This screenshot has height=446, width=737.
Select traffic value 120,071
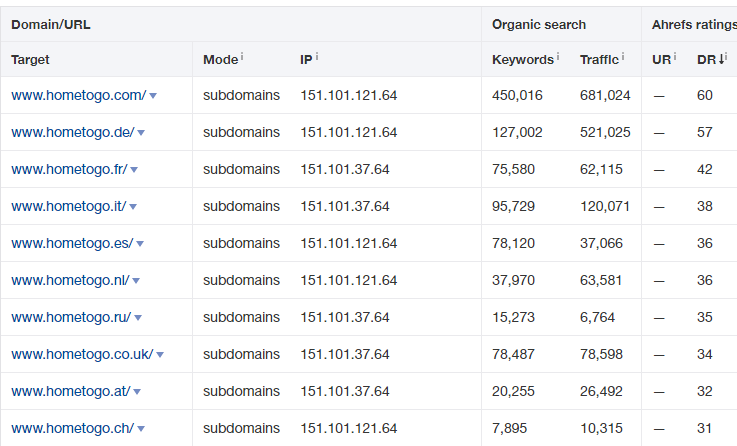pos(604,206)
